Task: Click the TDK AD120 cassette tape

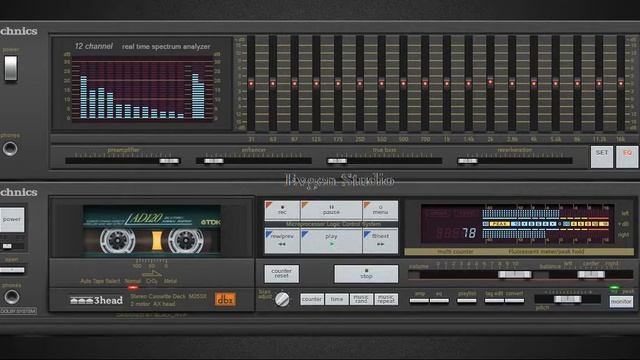Action: point(152,230)
